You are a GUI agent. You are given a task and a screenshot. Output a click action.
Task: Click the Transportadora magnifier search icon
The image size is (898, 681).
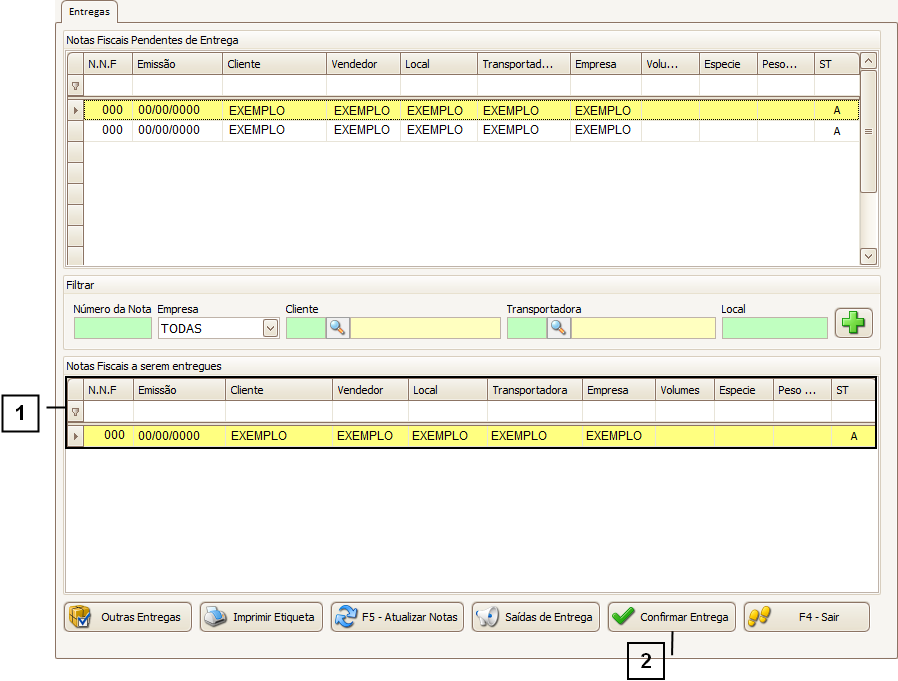click(558, 328)
